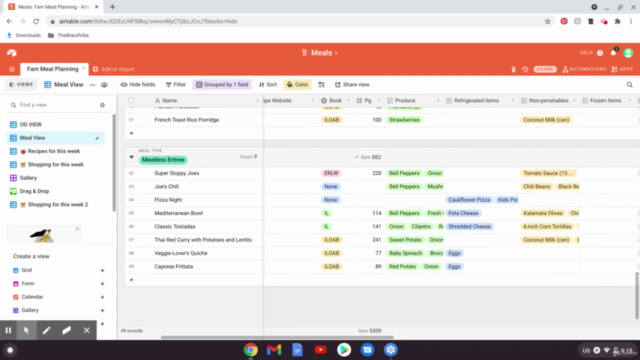Open the Help question mark icon
This screenshot has height=360, width=640.
tap(600, 53)
